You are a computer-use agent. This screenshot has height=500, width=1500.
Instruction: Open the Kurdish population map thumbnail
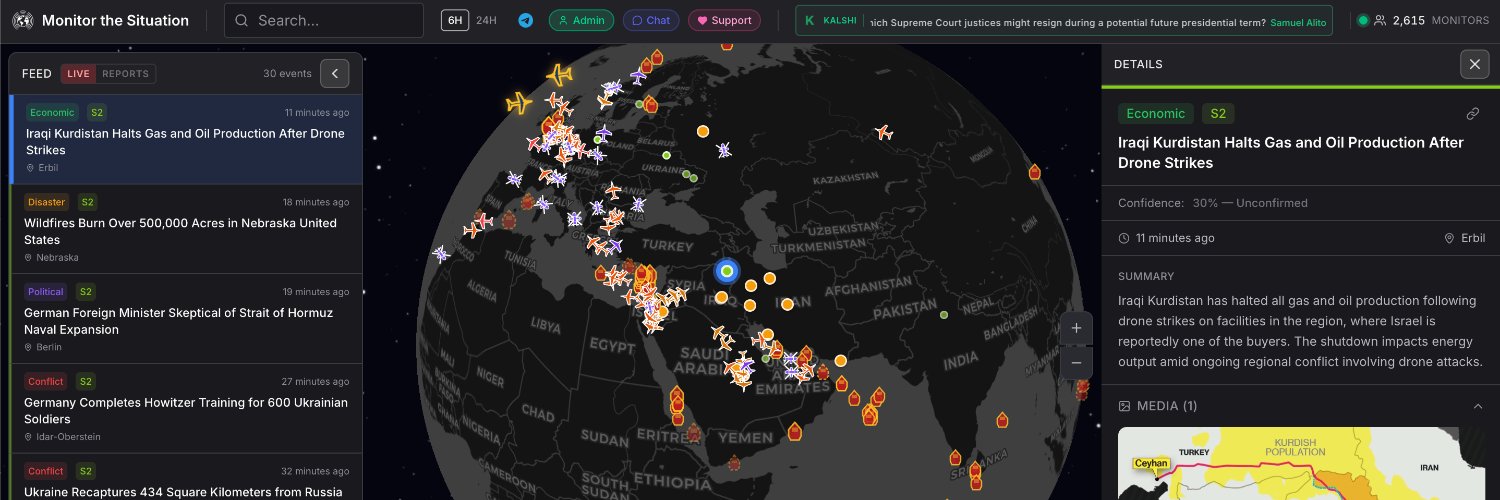point(1301,464)
